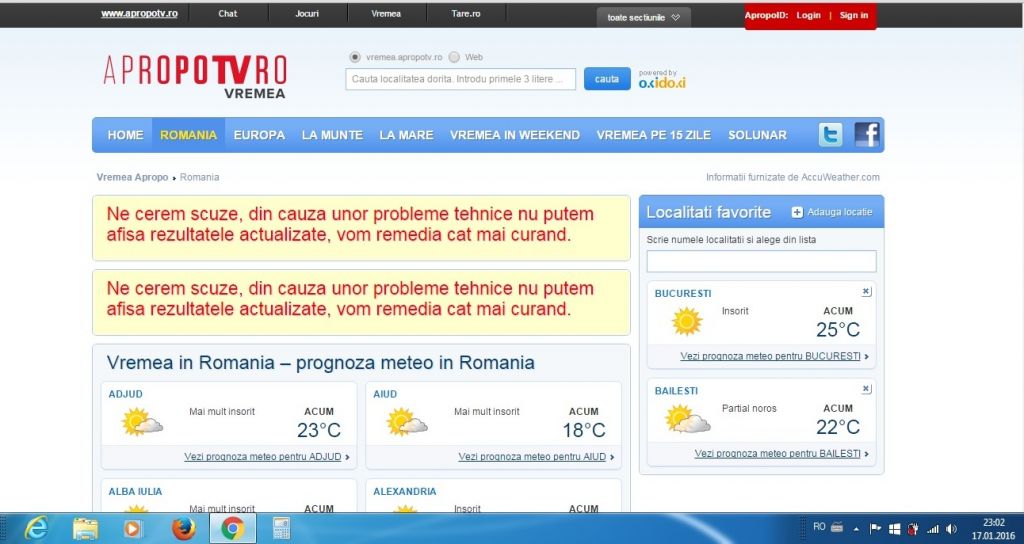The height and width of the screenshot is (544, 1024).
Task: Click the ALEXANDRIA city heading
Action: point(404,492)
